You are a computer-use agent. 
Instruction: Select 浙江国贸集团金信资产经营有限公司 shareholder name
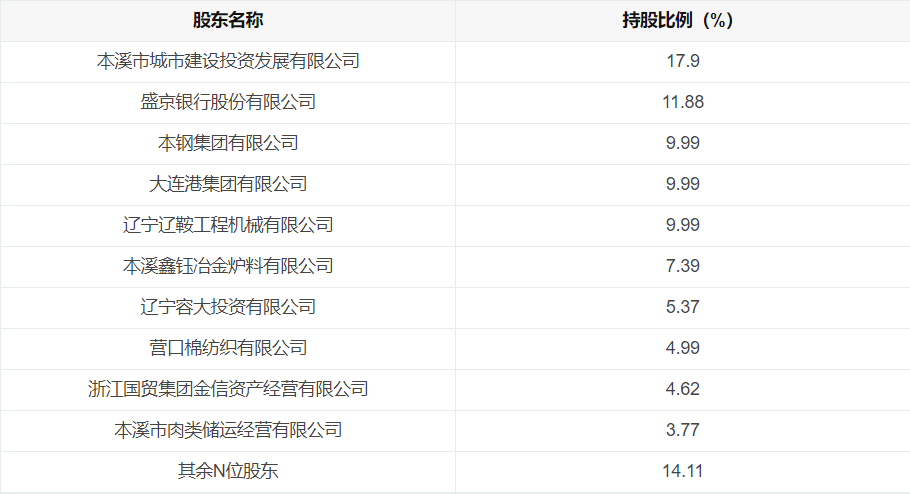coord(228,389)
